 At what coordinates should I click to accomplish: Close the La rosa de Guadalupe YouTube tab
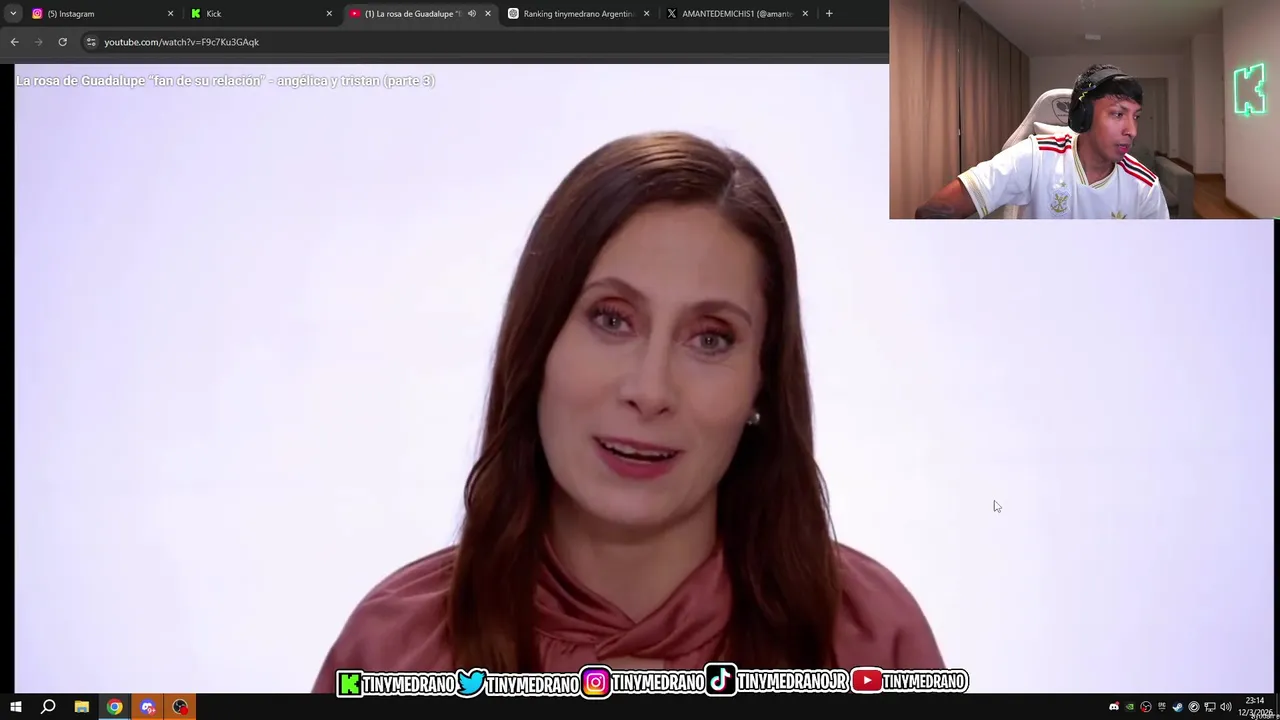[x=488, y=13]
